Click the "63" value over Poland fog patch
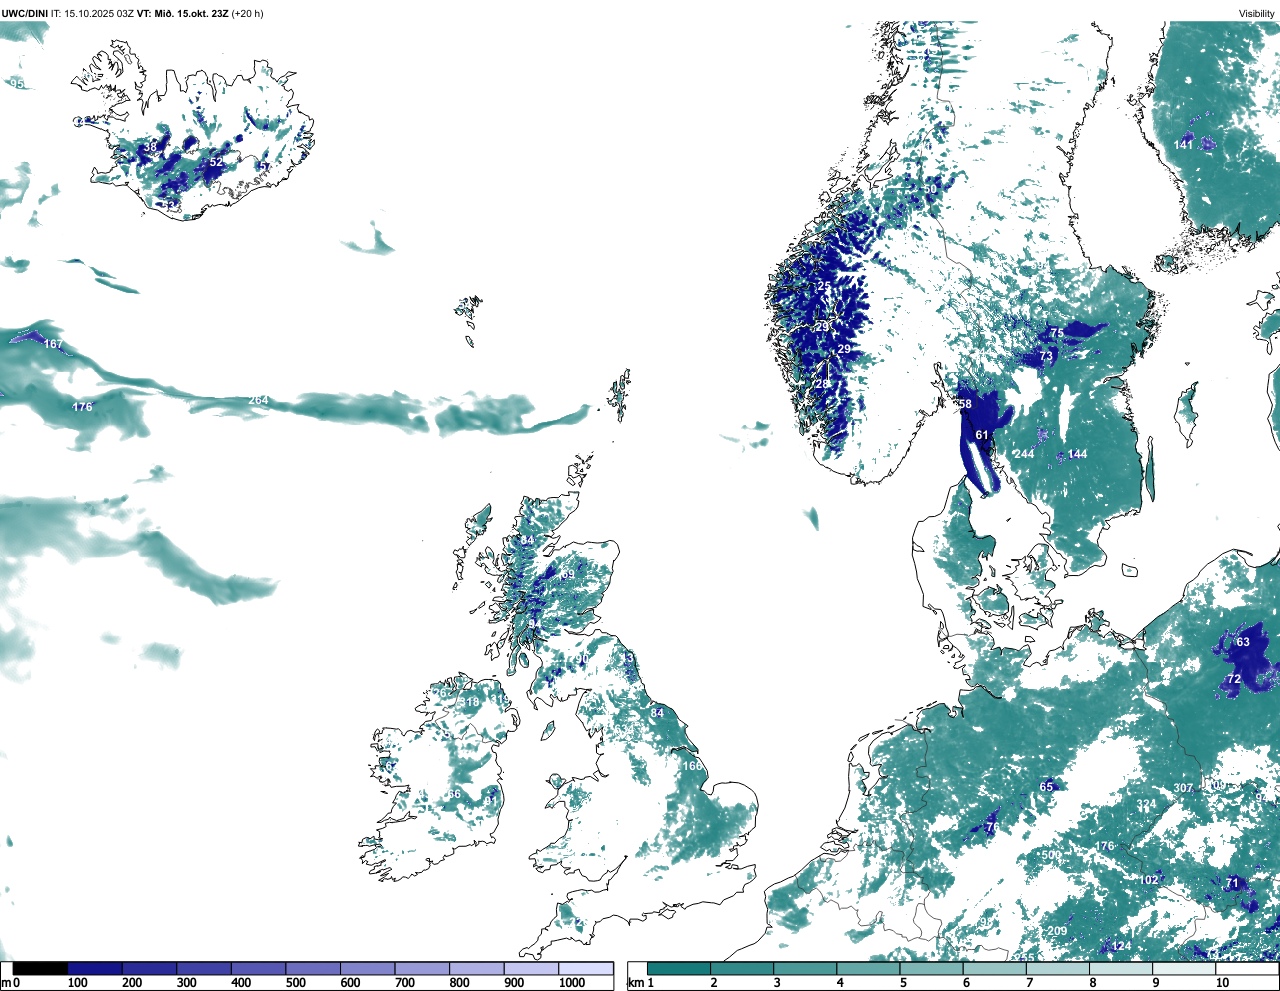The height and width of the screenshot is (991, 1280). tap(1243, 642)
